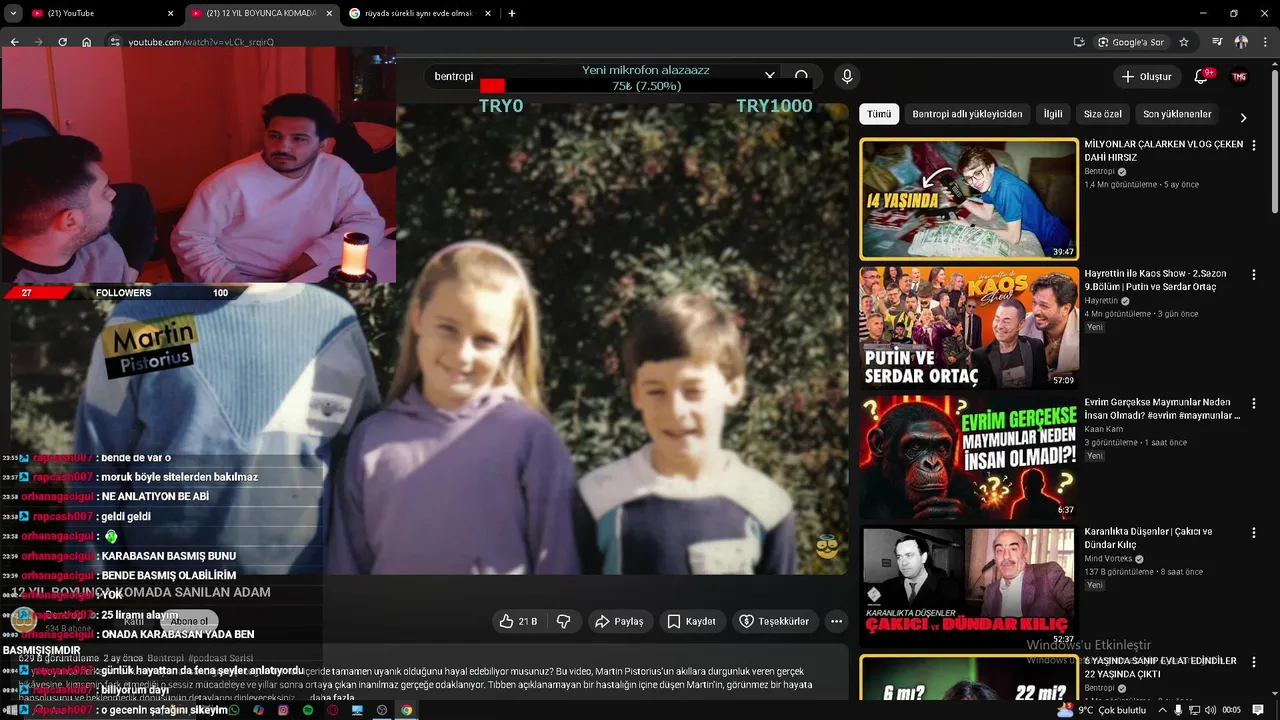Viewport: 1280px width, 720px height.
Task: Dislike the video with thumbs-down
Action: tap(563, 621)
